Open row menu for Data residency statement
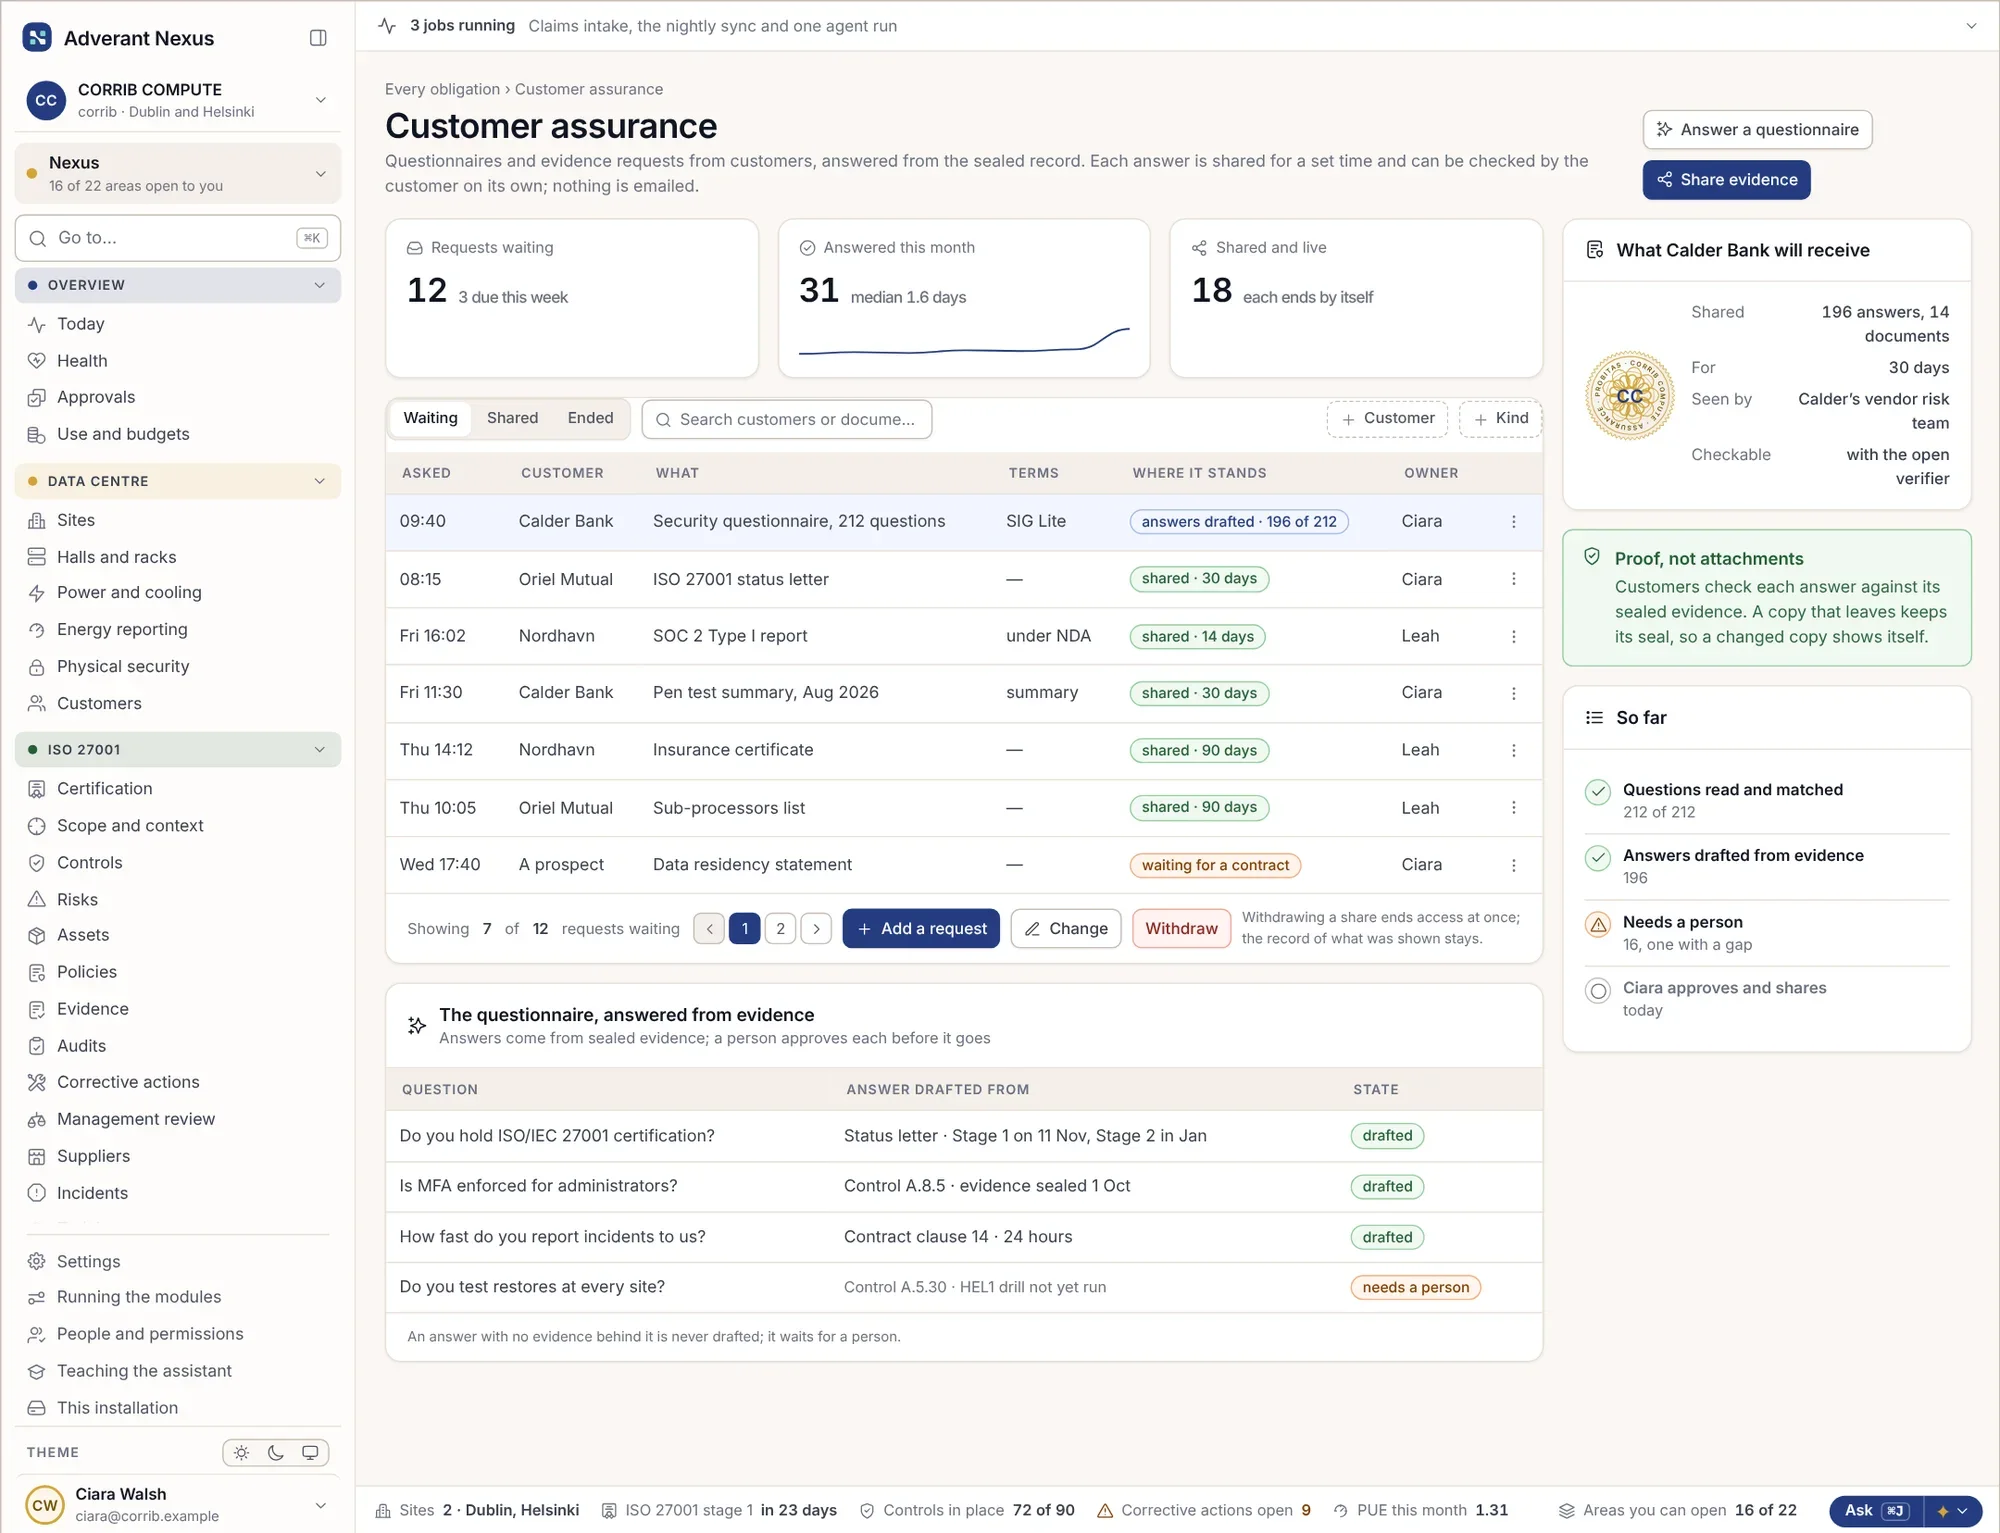This screenshot has width=2000, height=1533. click(1514, 866)
